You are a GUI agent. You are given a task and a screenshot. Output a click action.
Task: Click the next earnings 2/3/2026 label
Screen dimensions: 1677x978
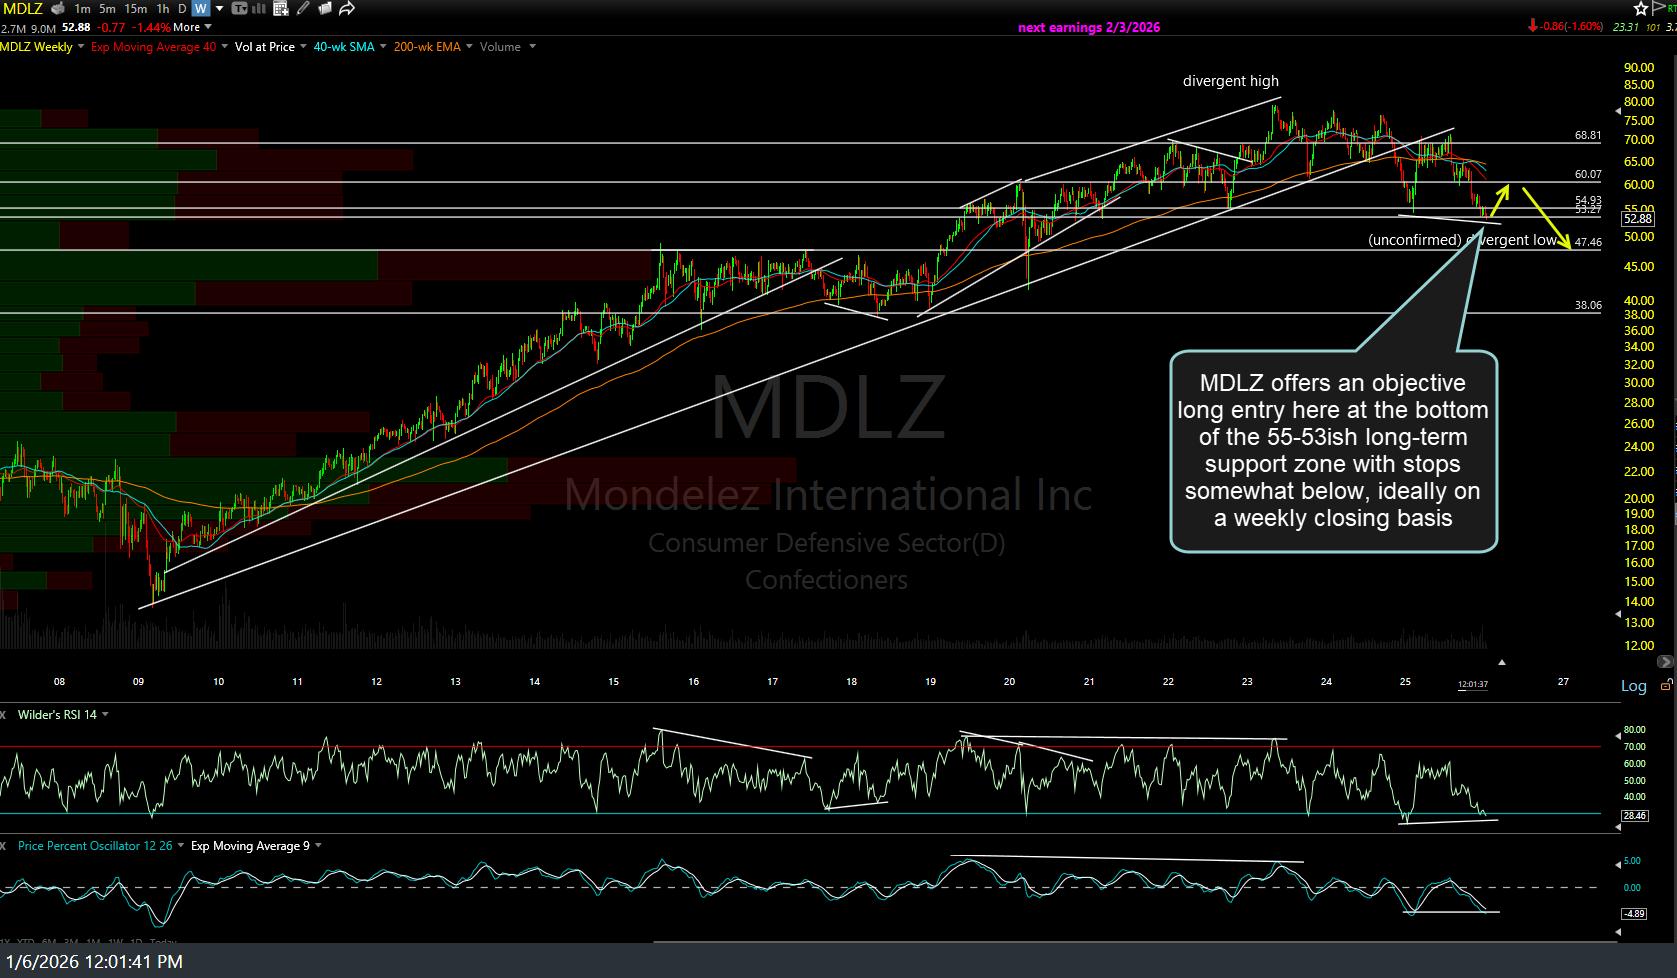click(1088, 28)
